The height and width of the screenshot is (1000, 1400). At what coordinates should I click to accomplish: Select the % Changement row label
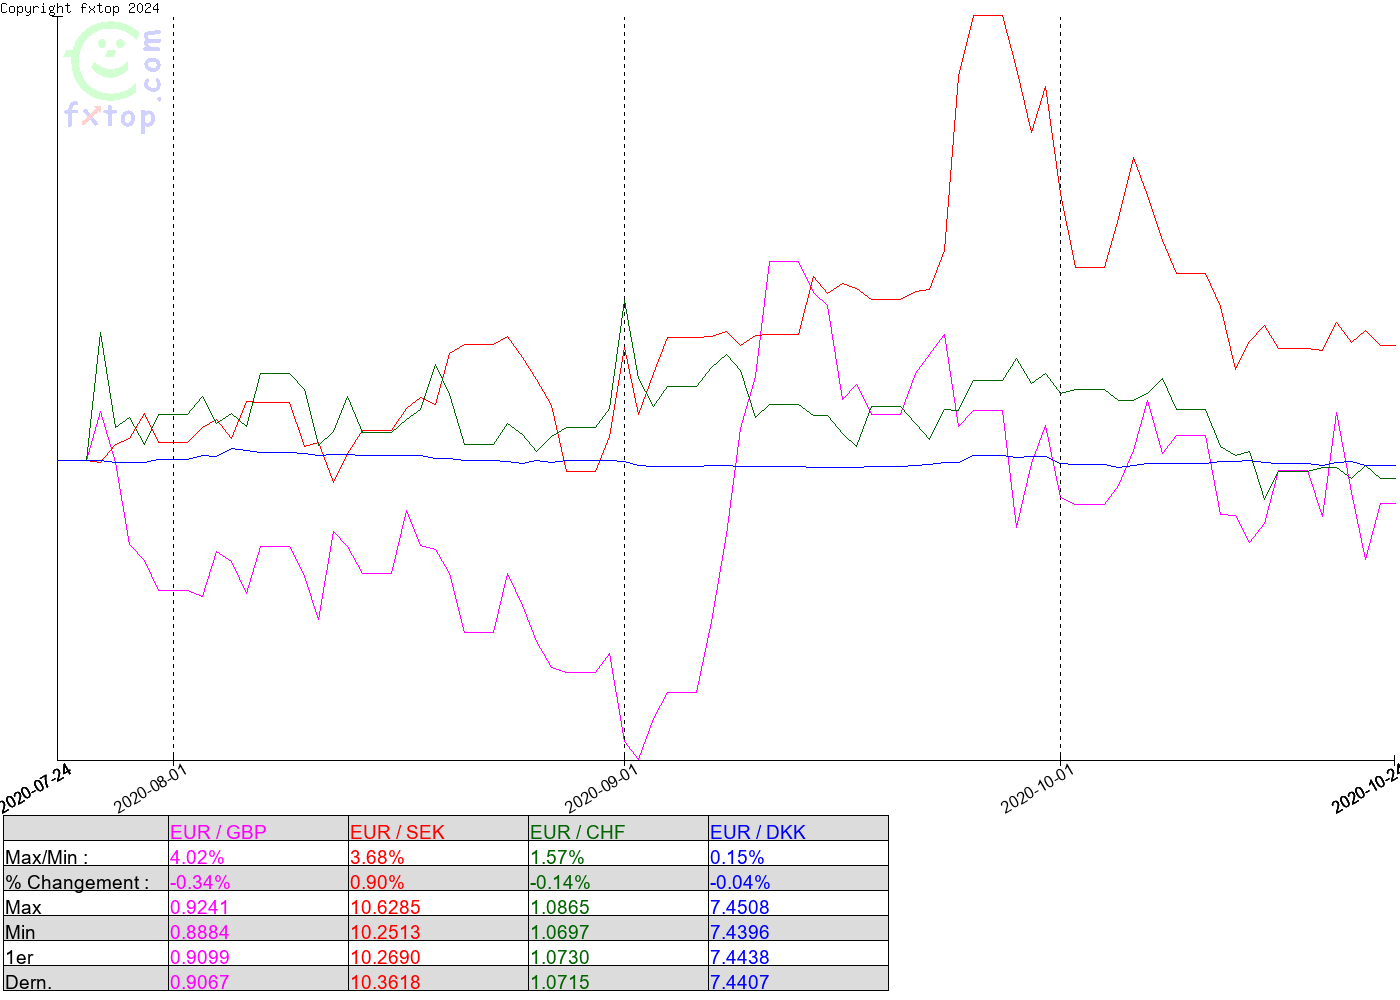pos(77,882)
